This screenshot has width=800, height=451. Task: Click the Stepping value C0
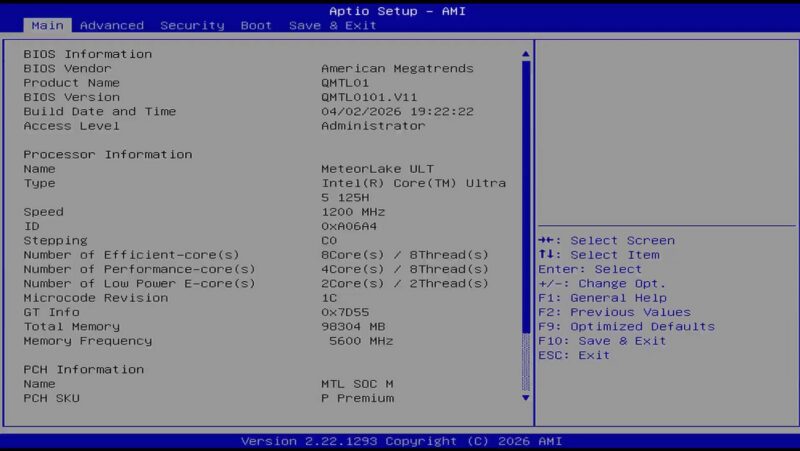(329, 240)
